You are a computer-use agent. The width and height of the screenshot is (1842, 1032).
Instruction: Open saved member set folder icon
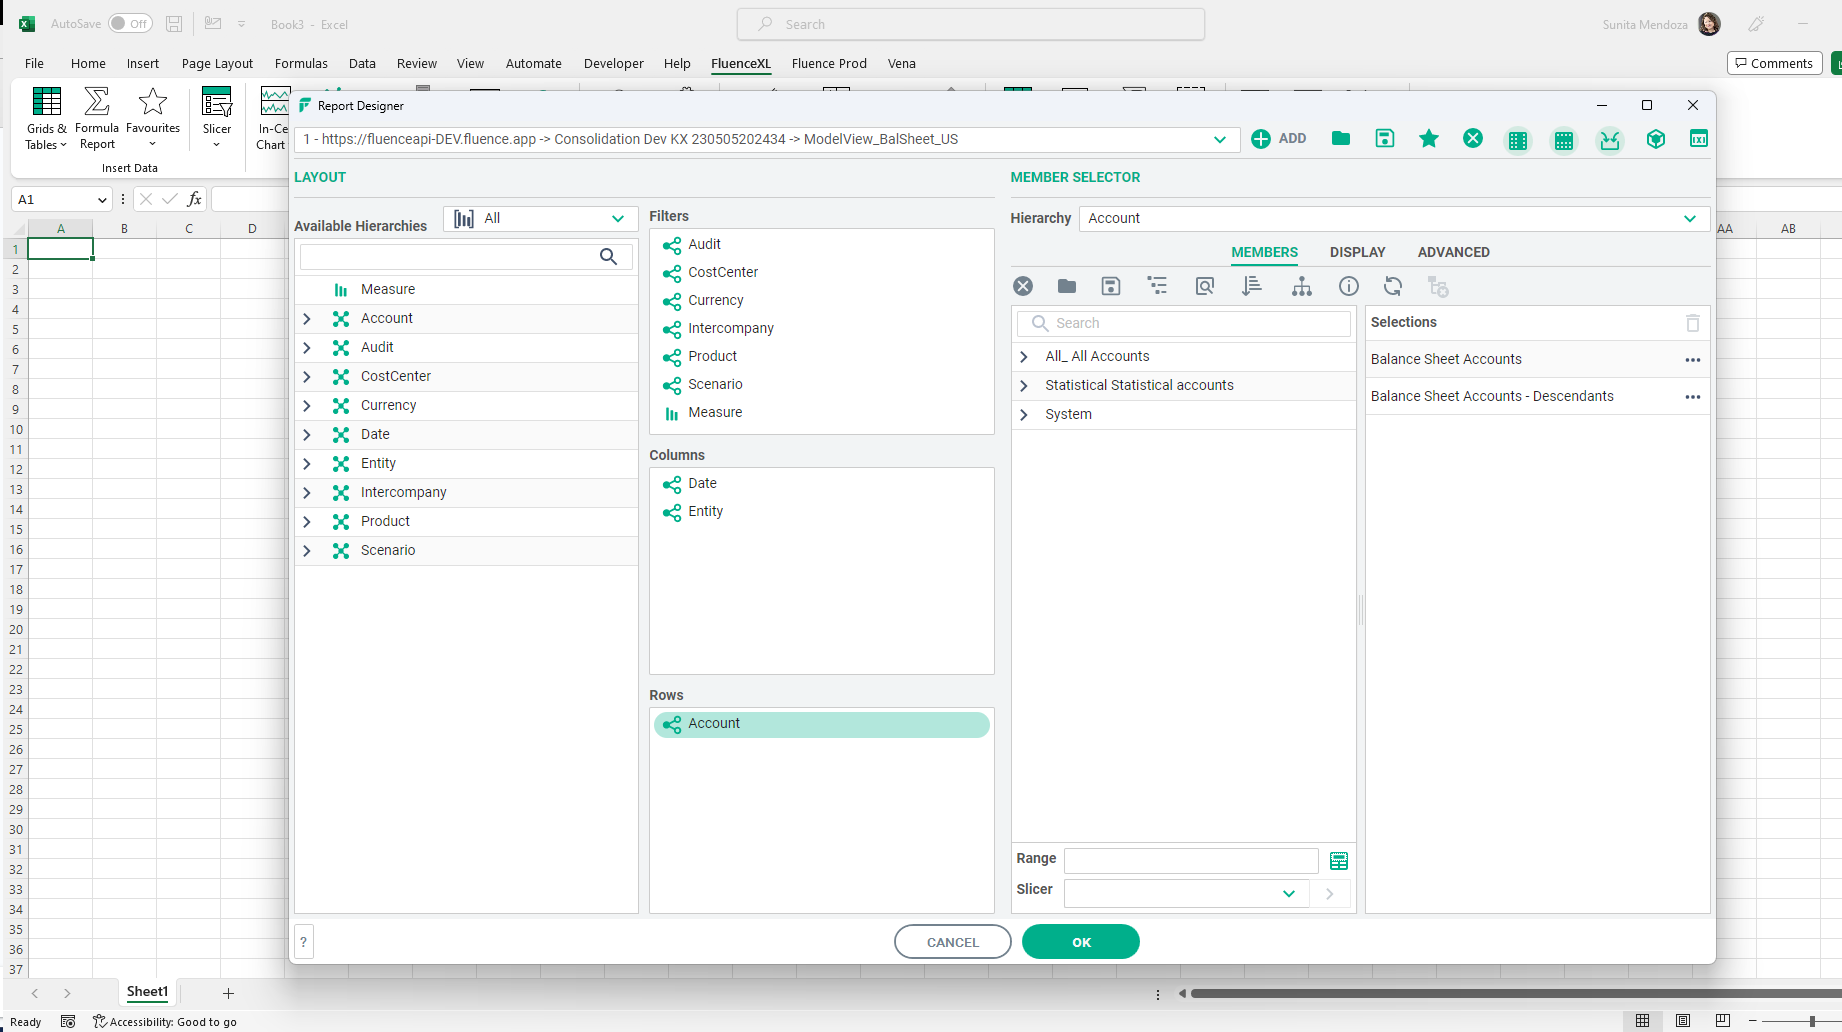pyautogui.click(x=1067, y=286)
